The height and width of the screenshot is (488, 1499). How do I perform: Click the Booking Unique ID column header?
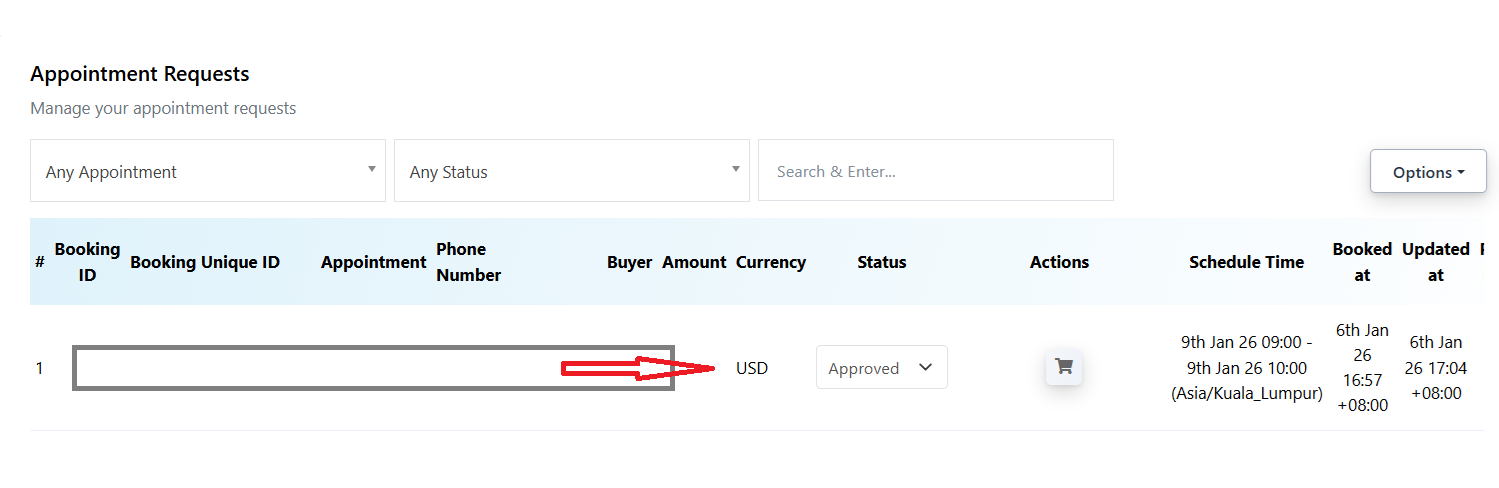(x=205, y=262)
